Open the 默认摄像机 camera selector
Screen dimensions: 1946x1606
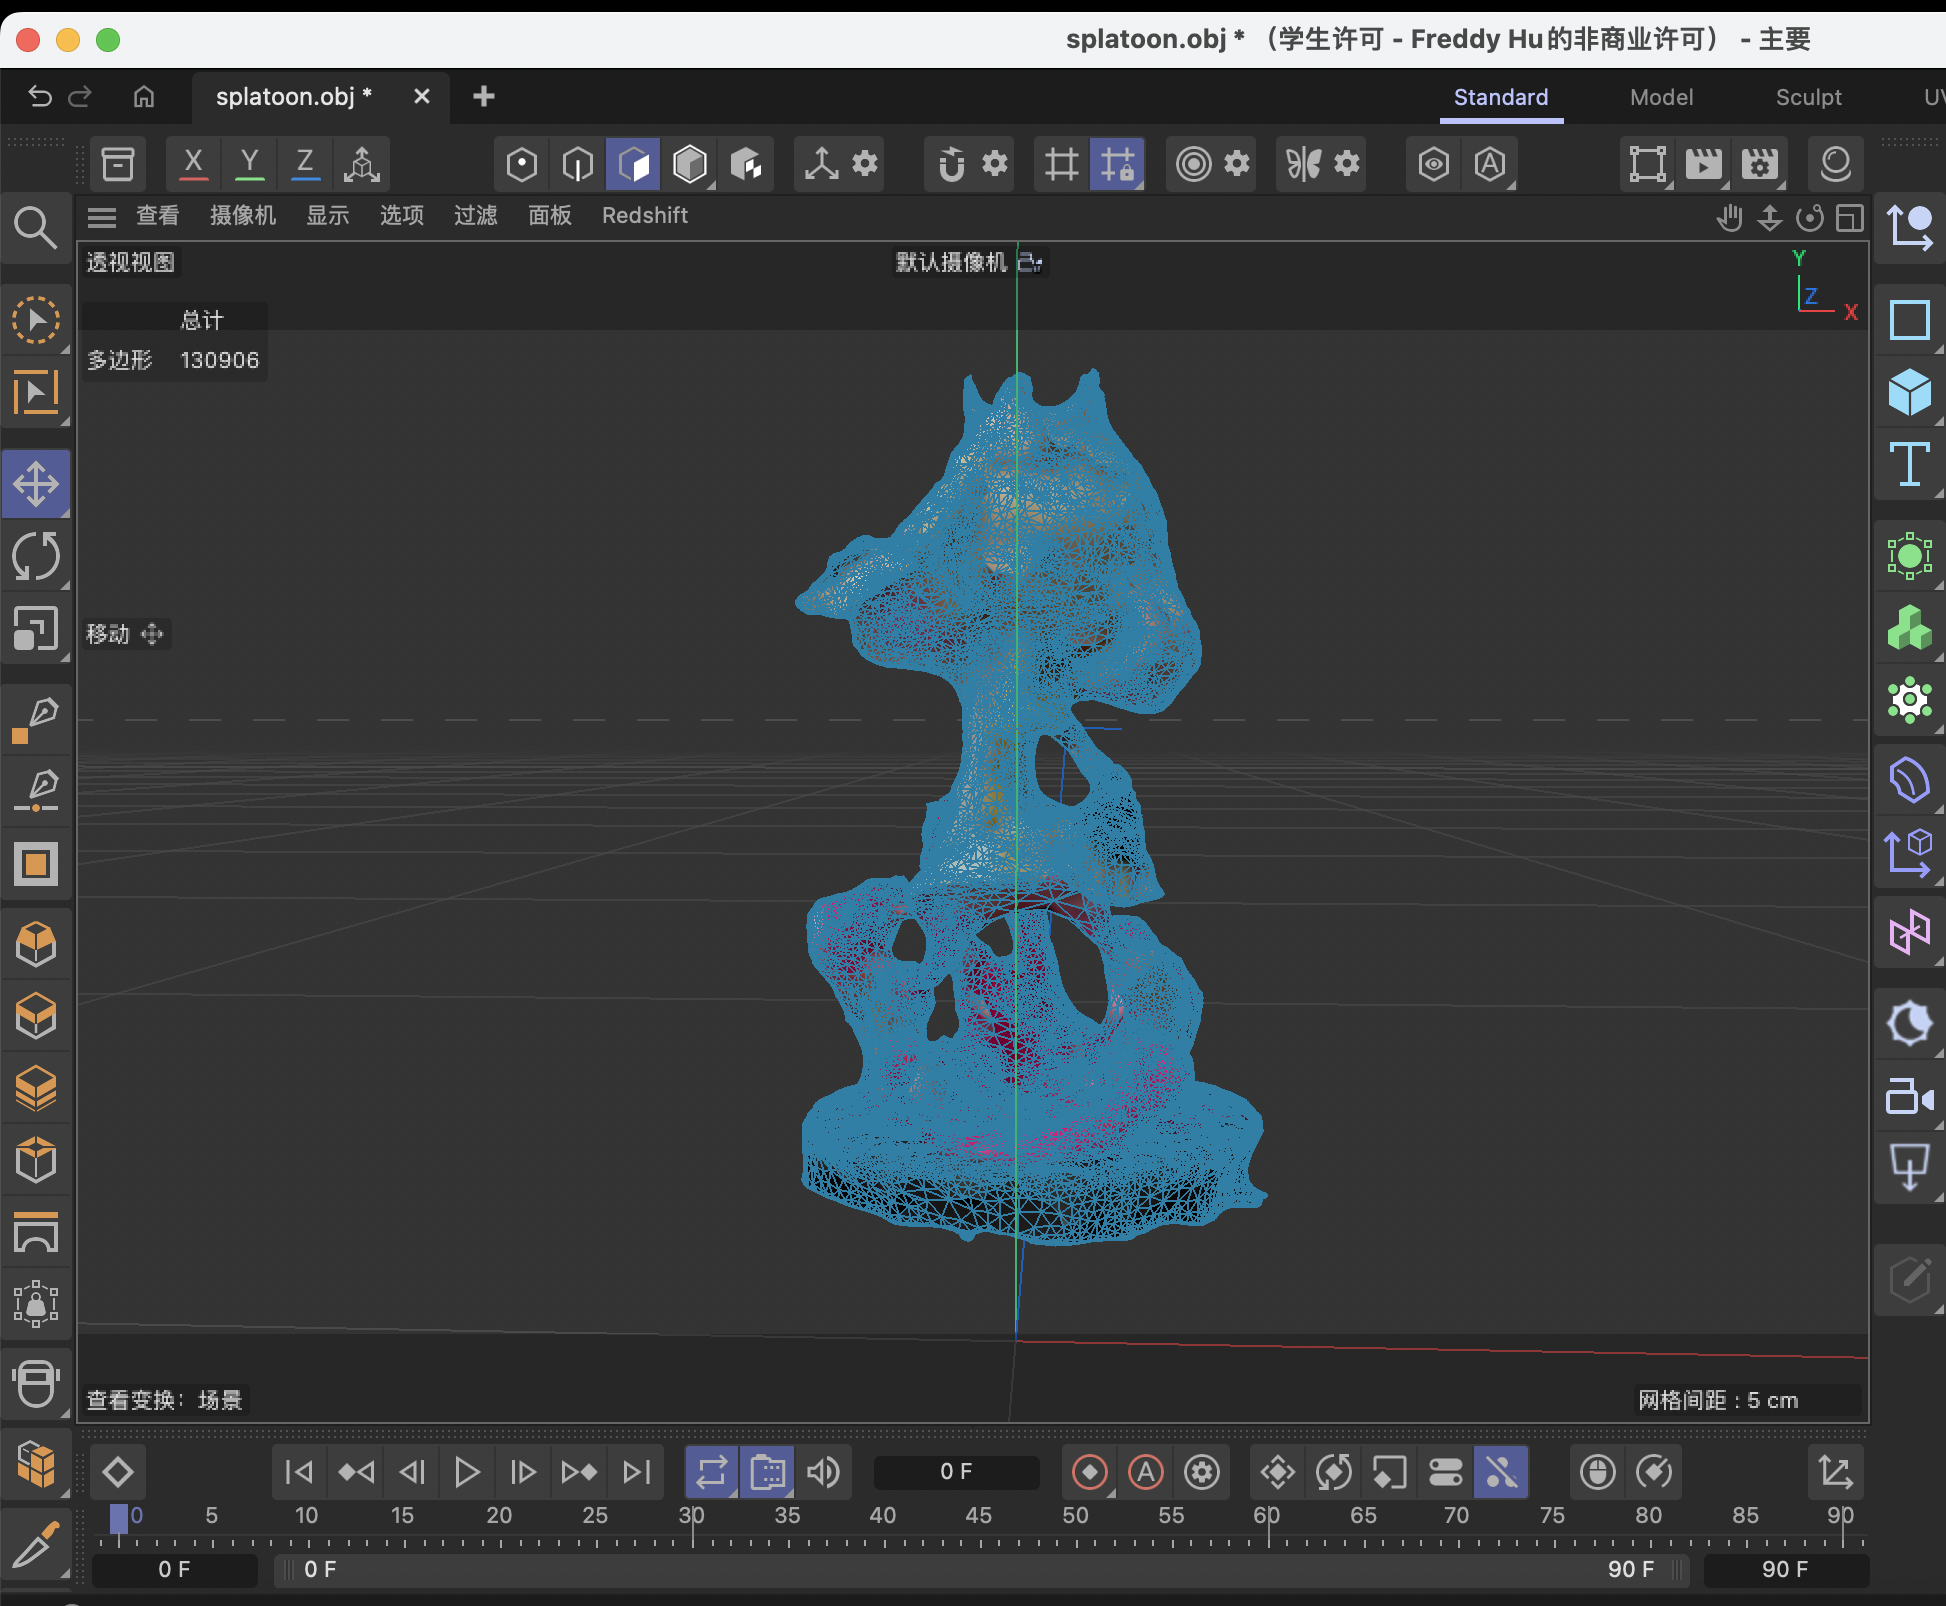tap(951, 262)
